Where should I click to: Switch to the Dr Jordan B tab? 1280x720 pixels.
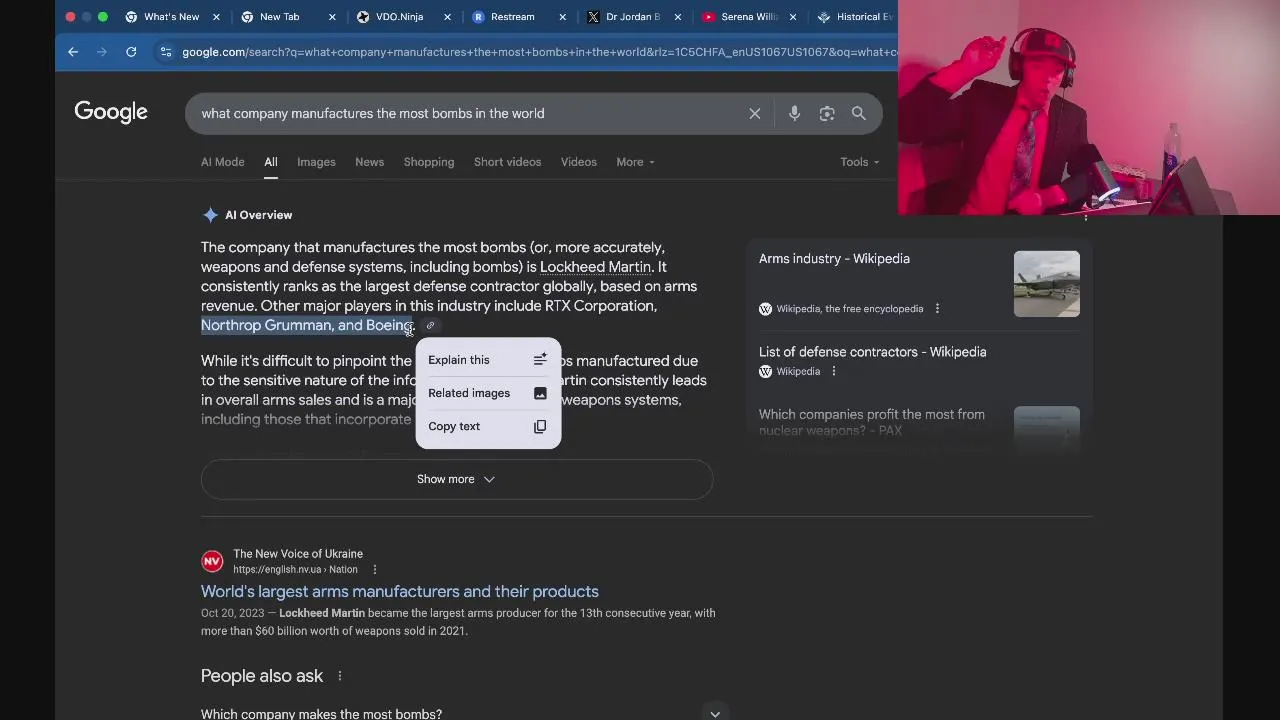pyautogui.click(x=633, y=17)
